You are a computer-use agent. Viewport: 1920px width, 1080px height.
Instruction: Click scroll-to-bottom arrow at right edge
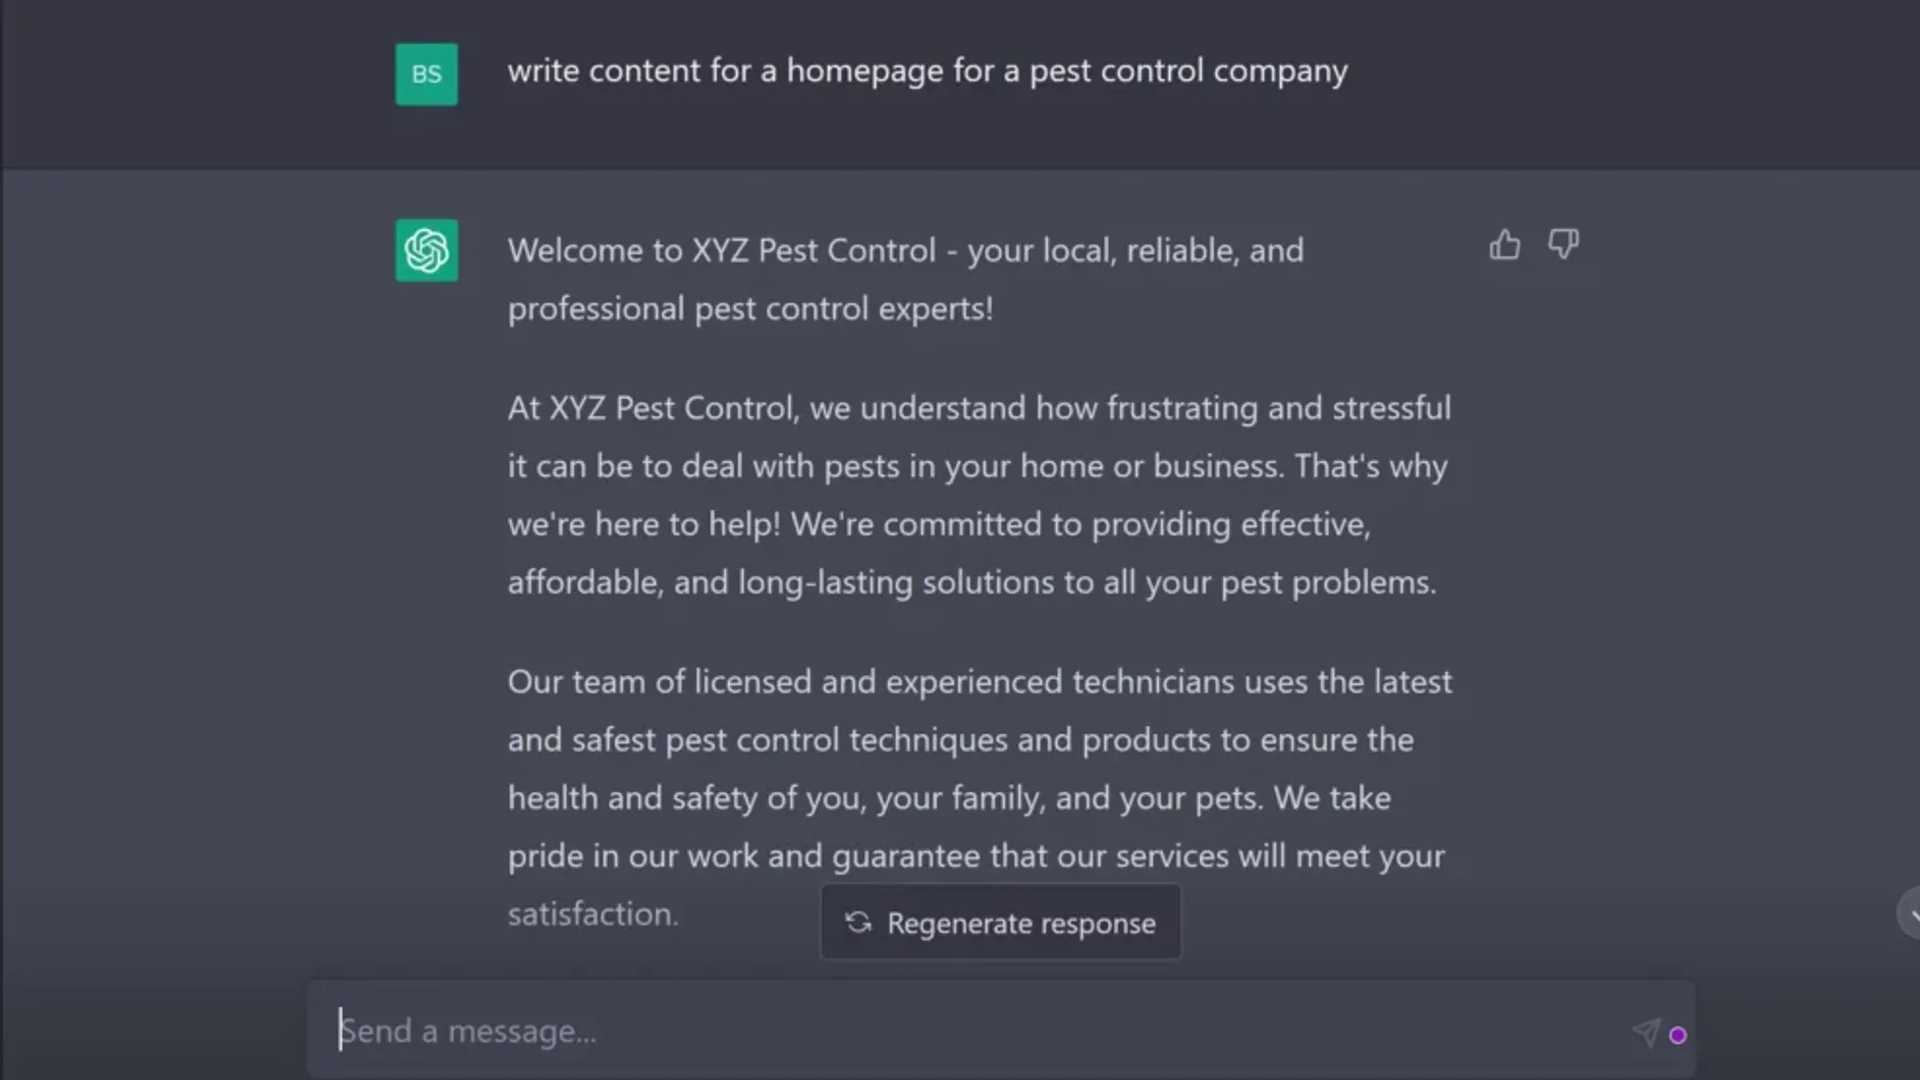click(1911, 913)
